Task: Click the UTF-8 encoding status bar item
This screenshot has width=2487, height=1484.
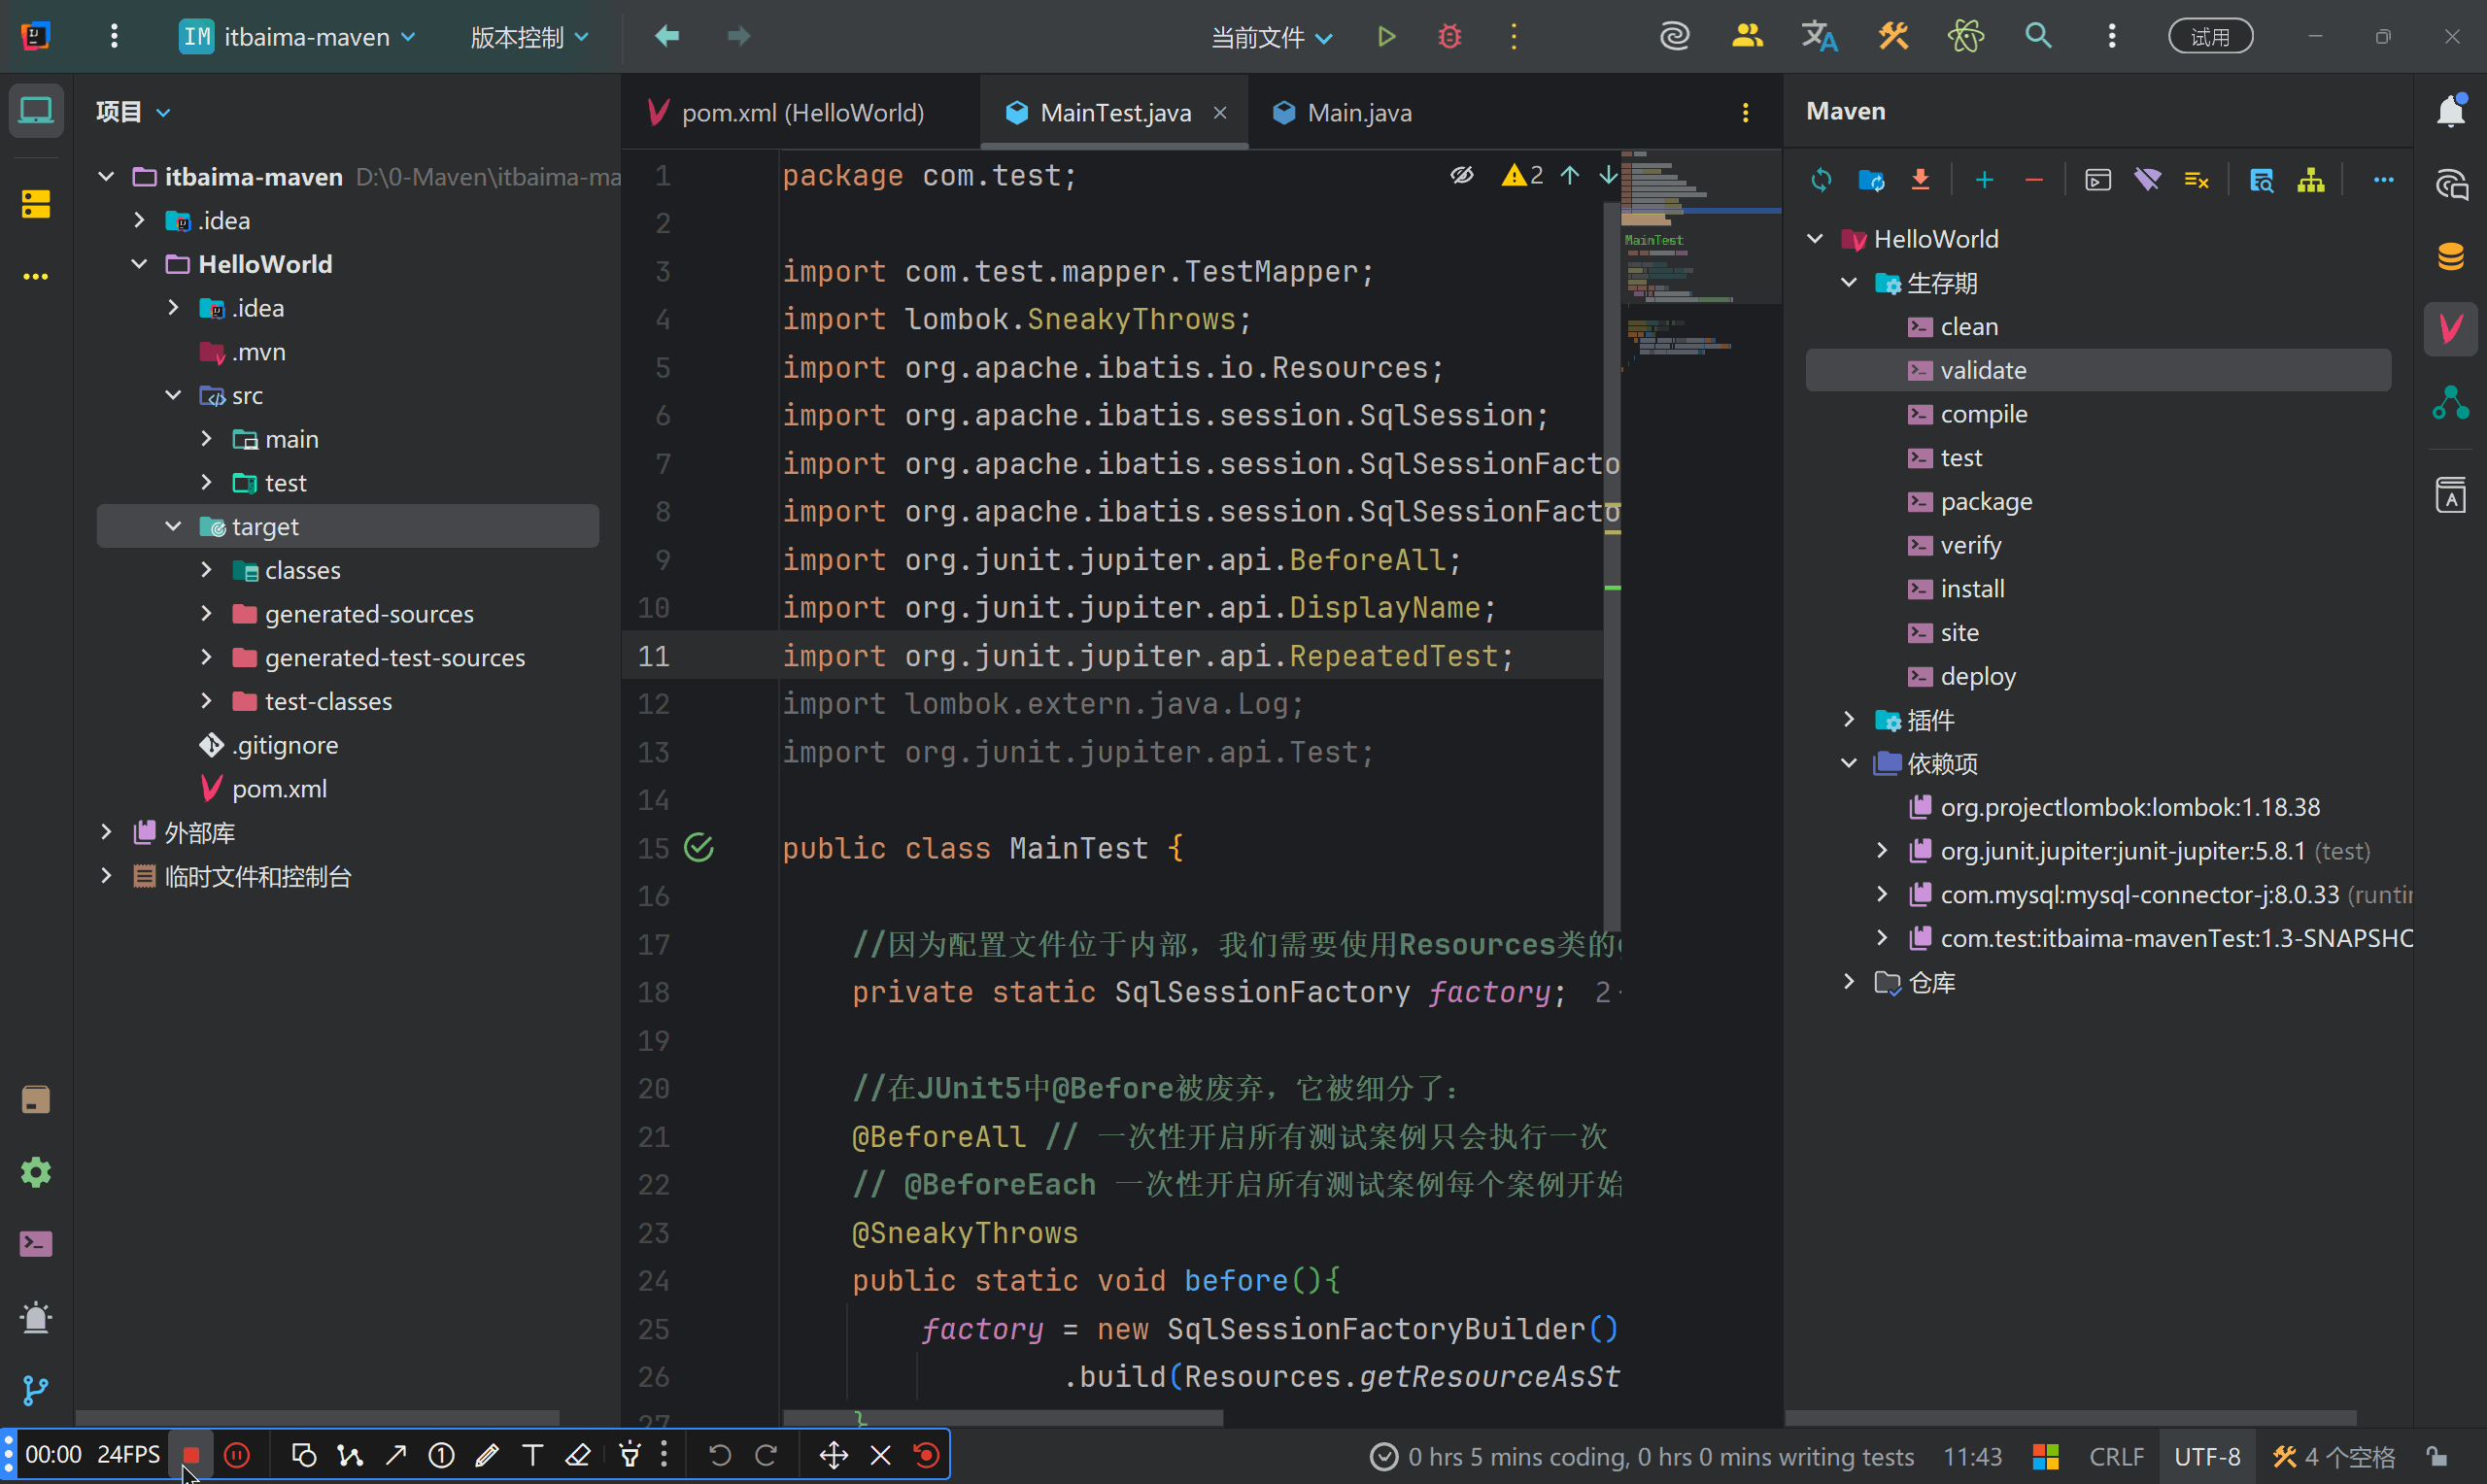Action: tap(2207, 1456)
